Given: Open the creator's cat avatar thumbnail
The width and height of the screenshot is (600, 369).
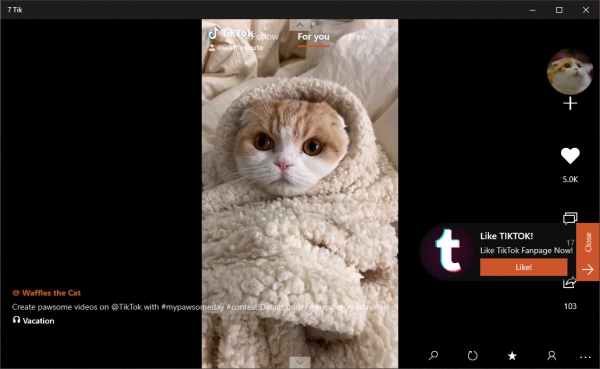Looking at the screenshot, I should coord(570,72).
